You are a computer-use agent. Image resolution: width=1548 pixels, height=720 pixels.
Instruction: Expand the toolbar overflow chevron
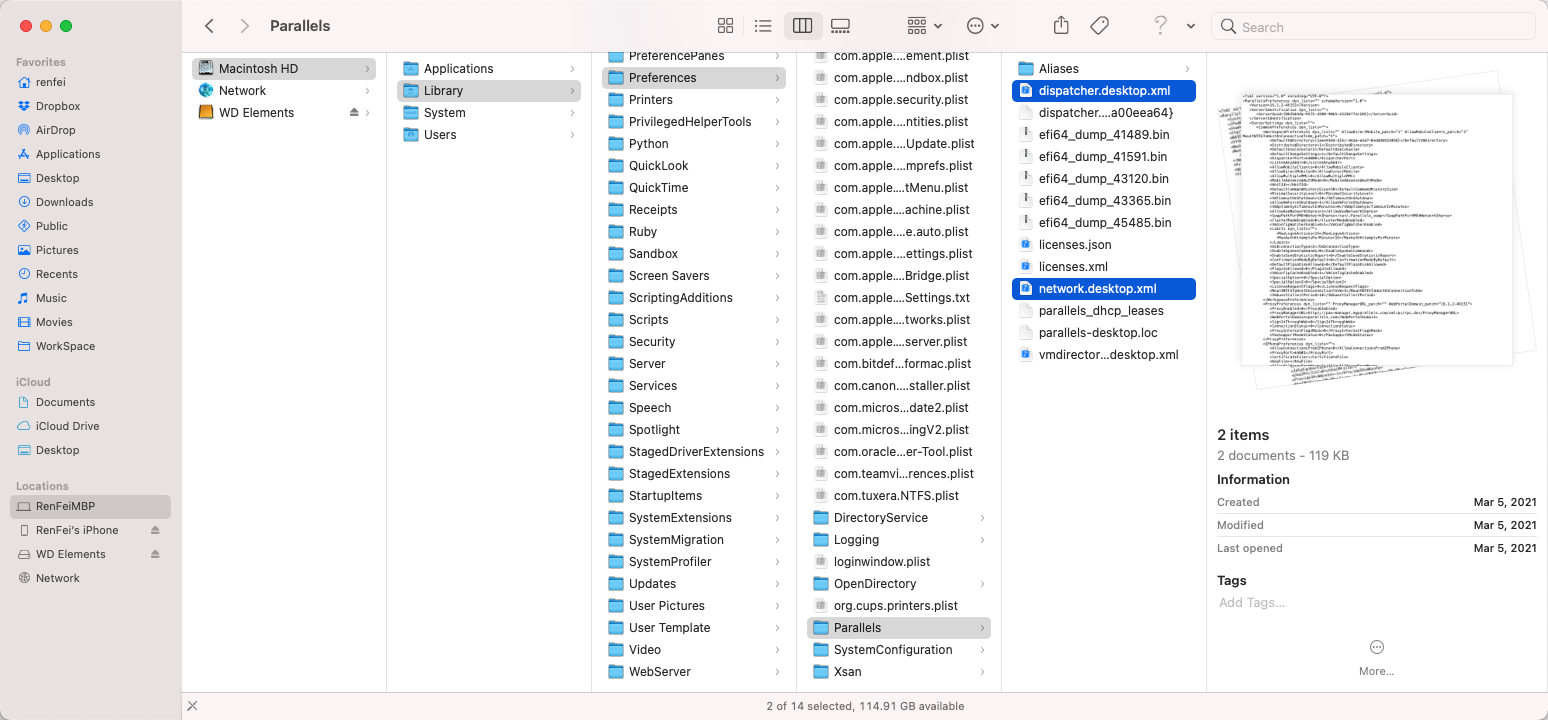[x=1191, y=27]
